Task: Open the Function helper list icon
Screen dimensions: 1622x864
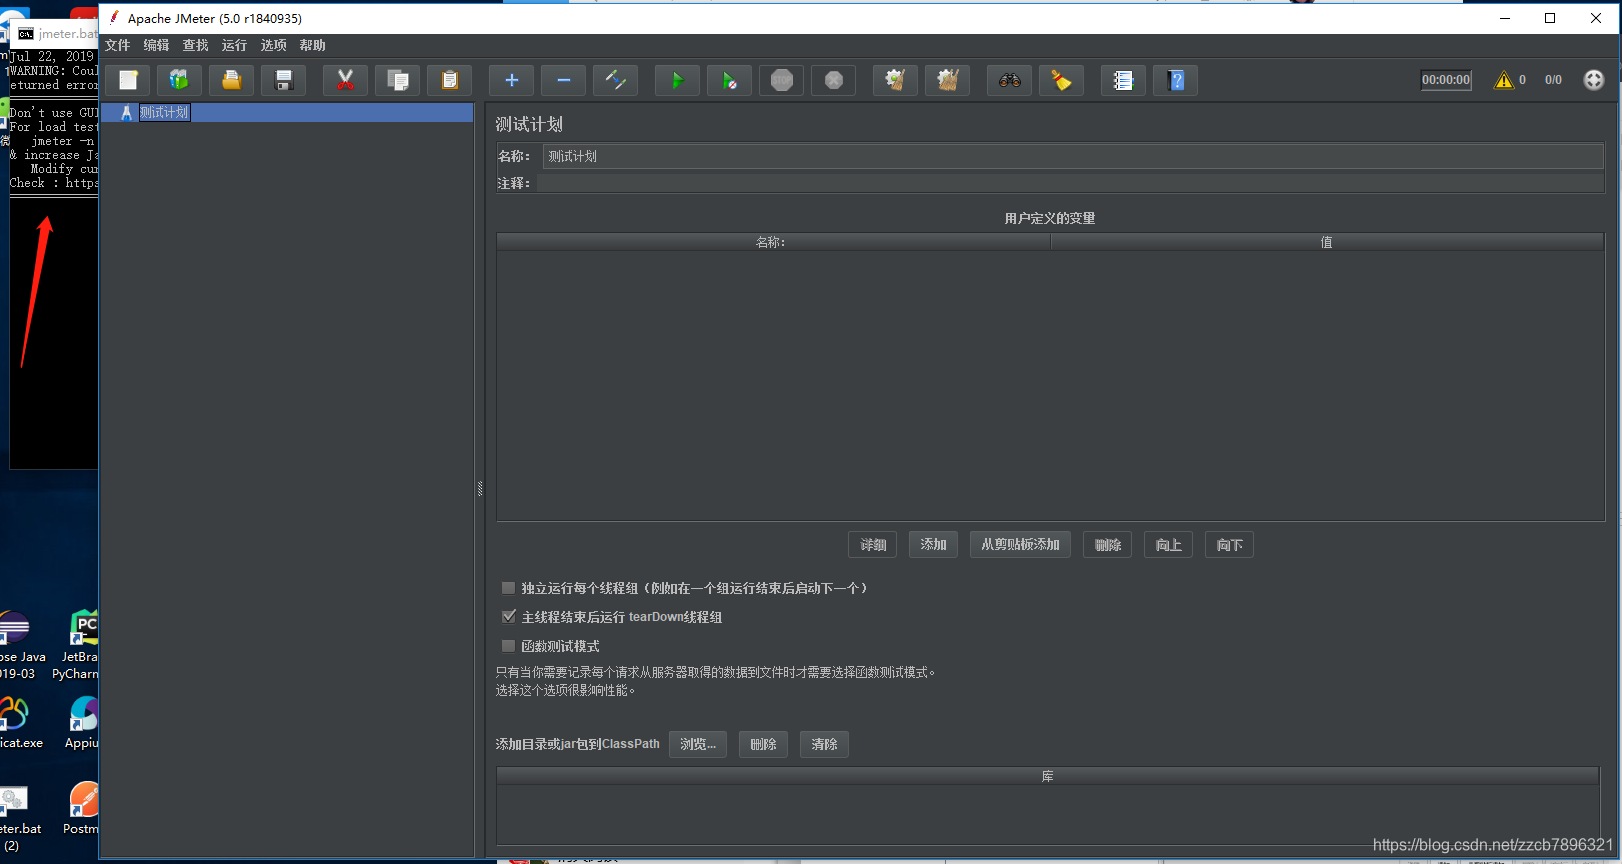Action: 1123,80
